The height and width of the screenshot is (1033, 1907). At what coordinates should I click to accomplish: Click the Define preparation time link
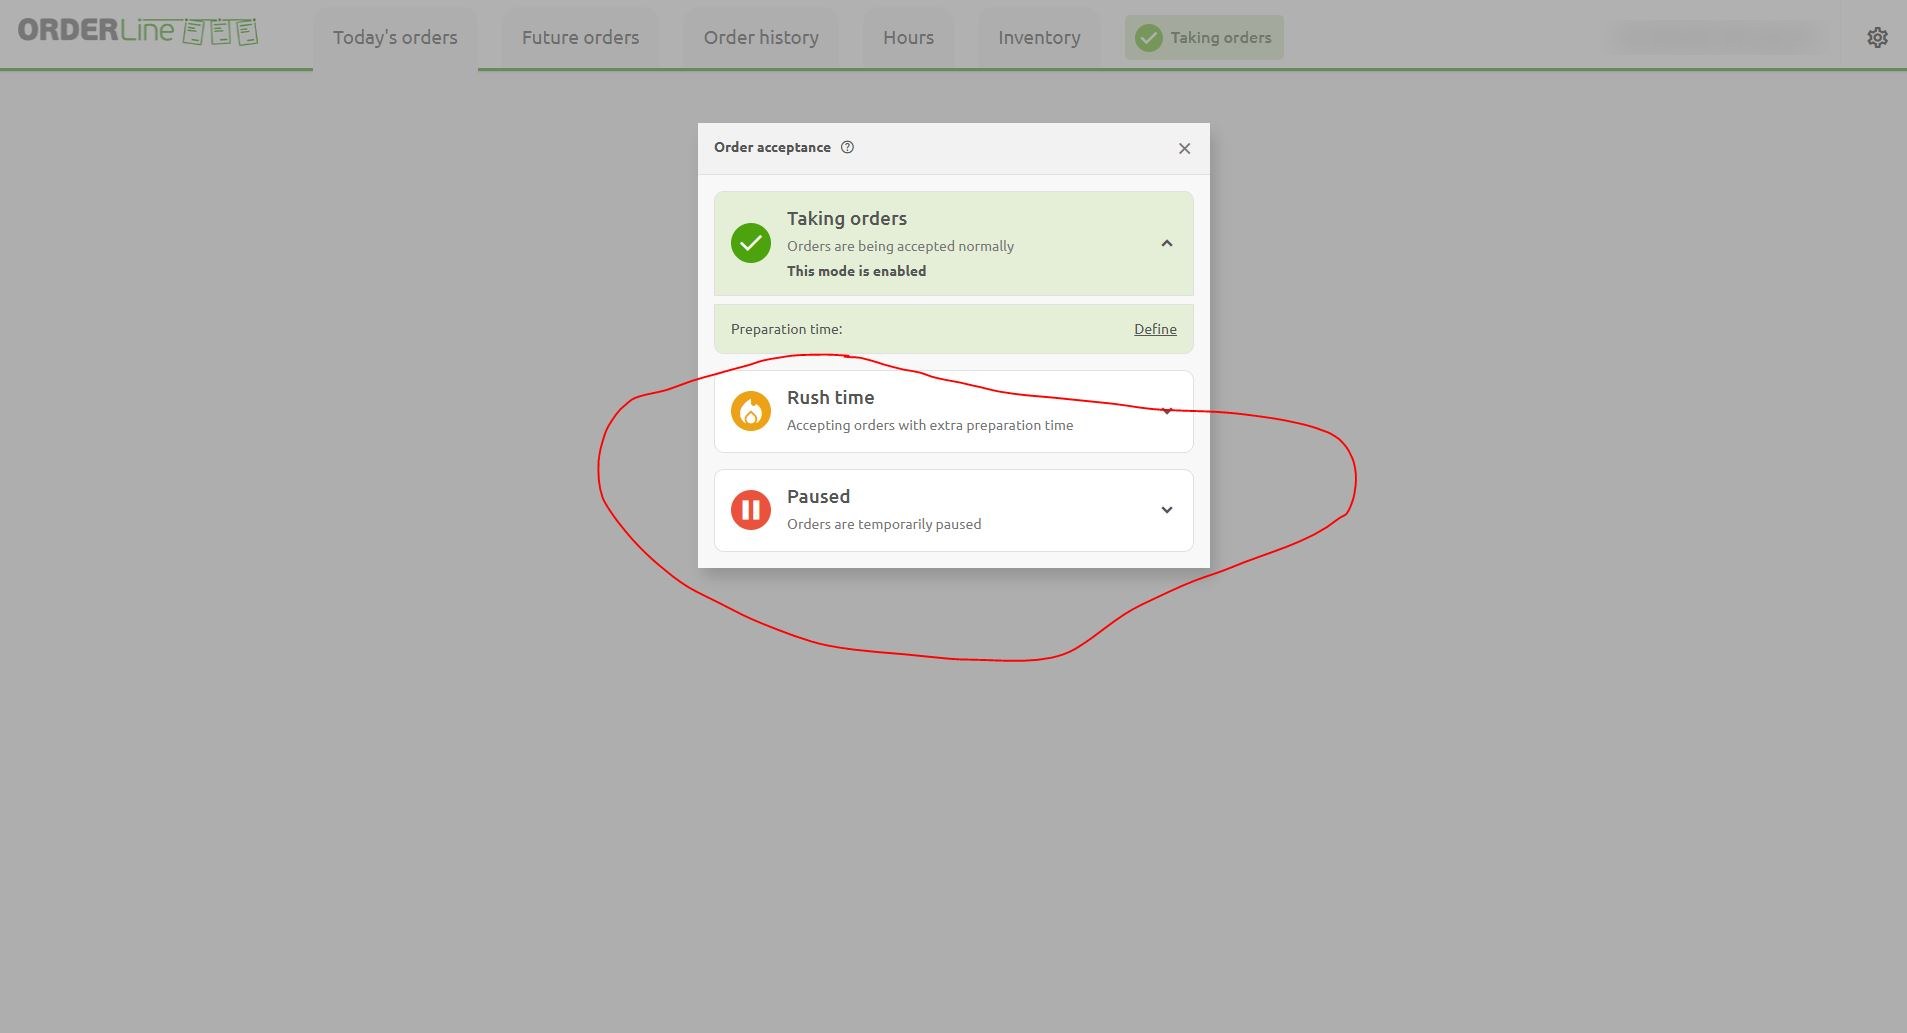pos(1155,329)
